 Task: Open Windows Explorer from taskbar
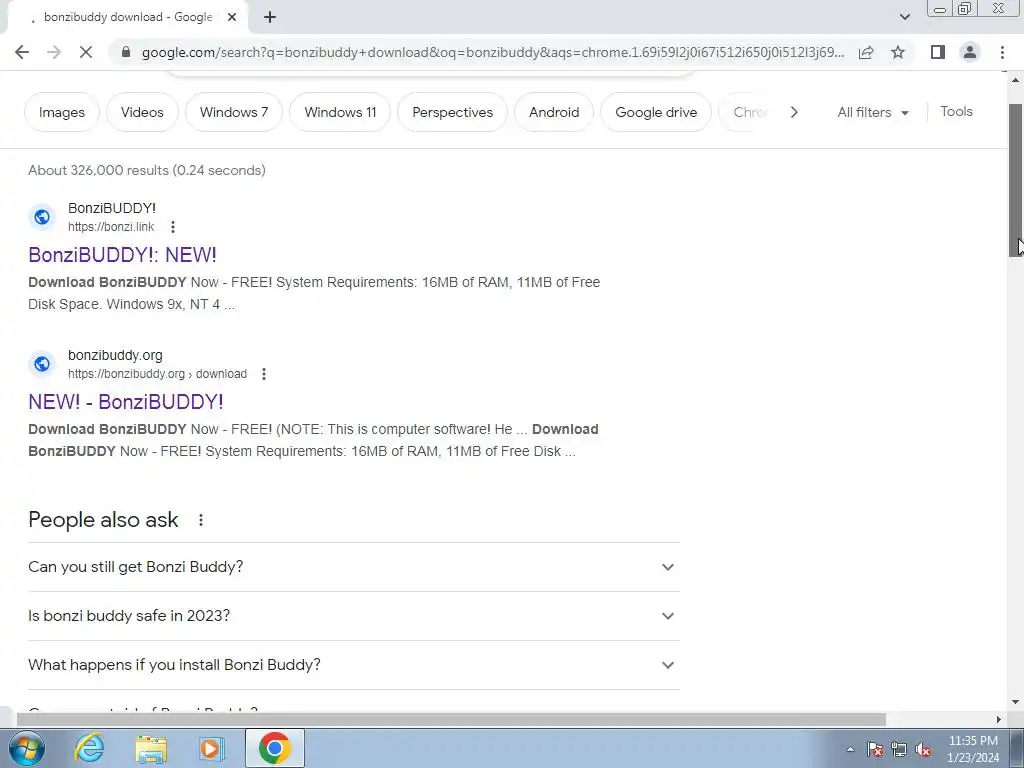point(151,748)
